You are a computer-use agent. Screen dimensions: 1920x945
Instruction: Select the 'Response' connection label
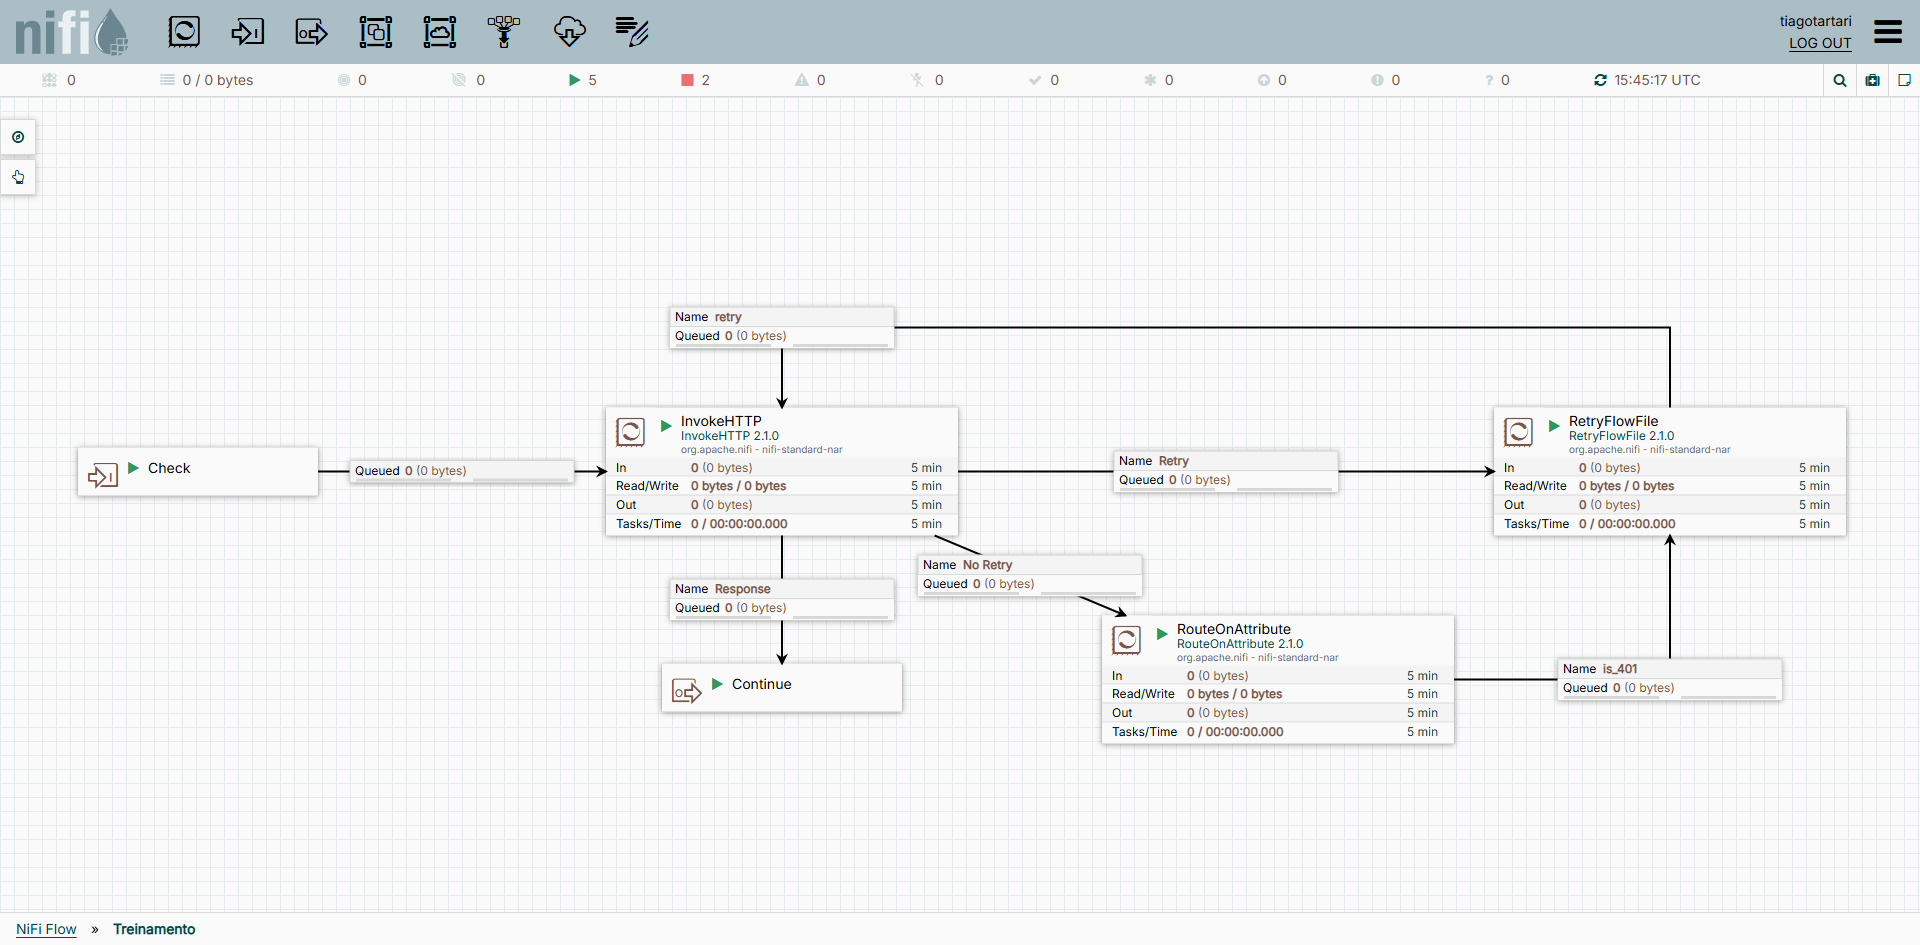tap(782, 599)
